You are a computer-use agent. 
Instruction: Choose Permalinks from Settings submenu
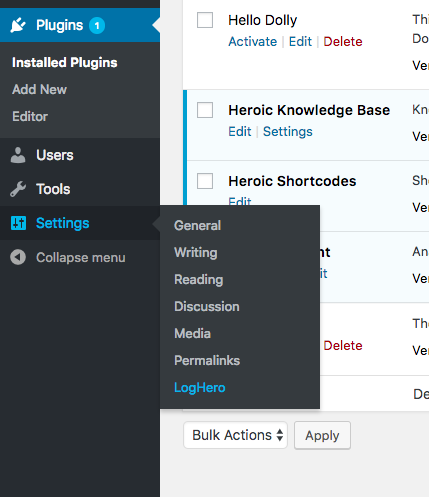(207, 360)
